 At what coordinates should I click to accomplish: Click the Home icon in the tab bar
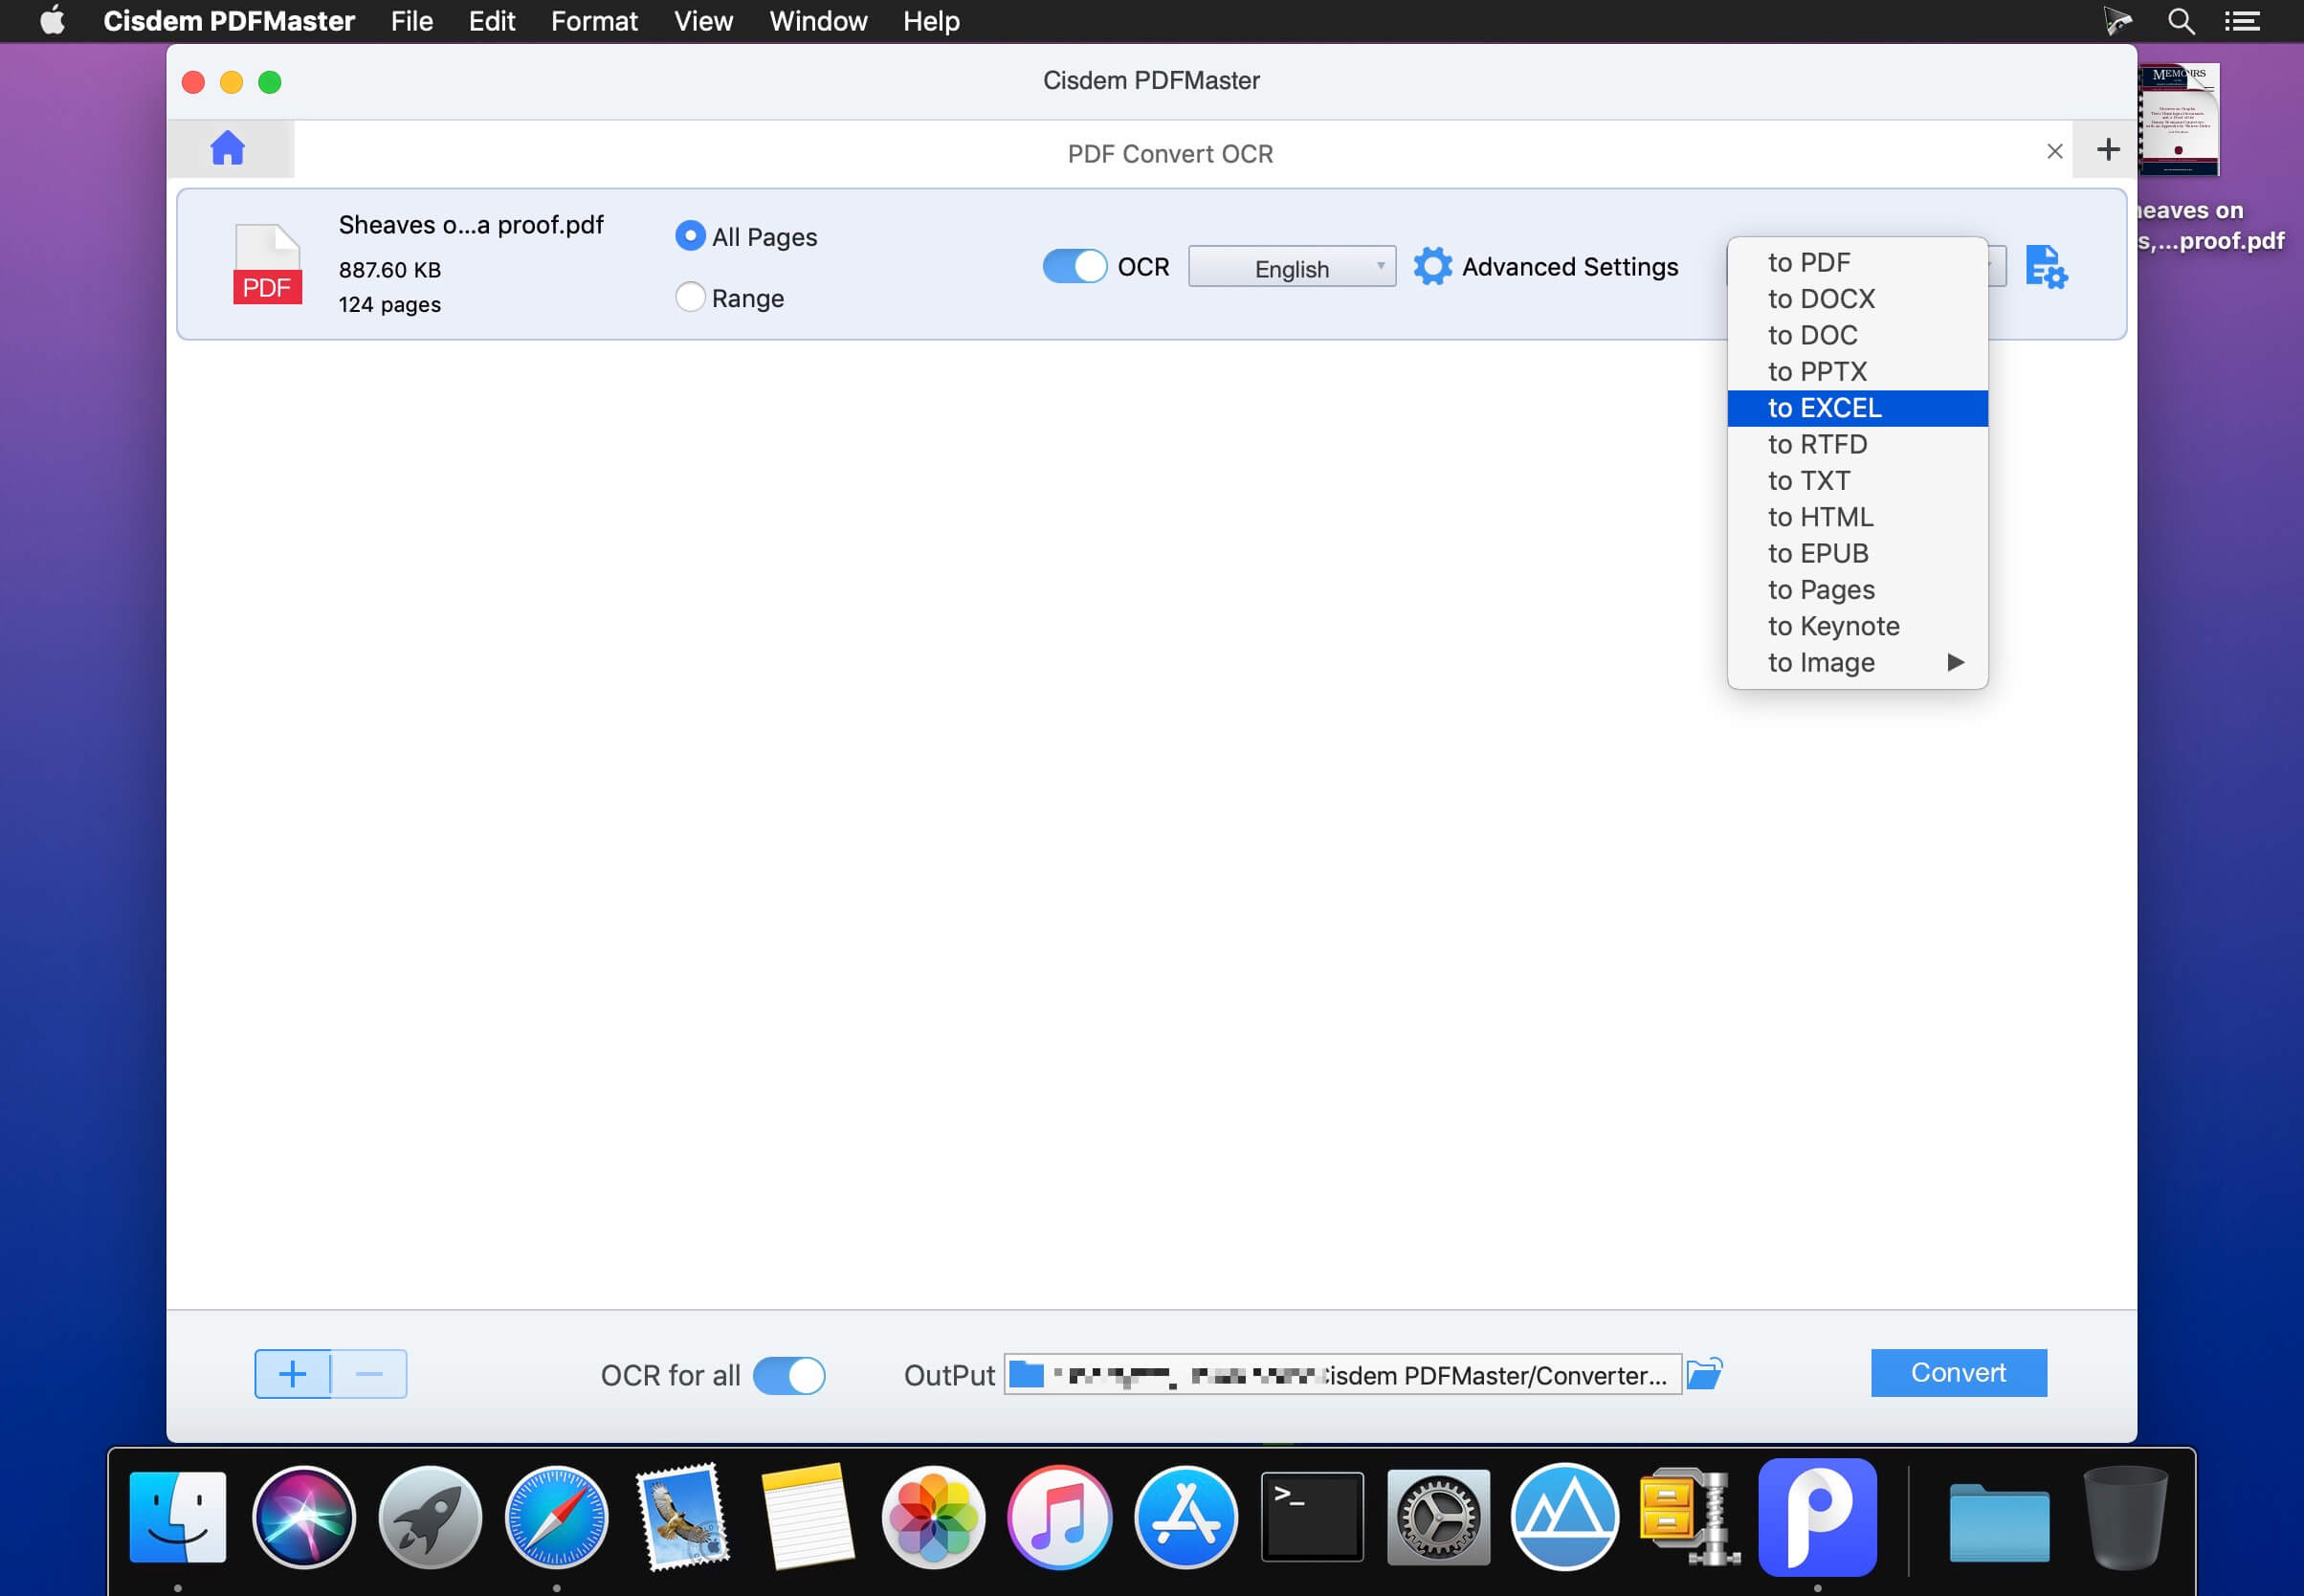click(229, 148)
